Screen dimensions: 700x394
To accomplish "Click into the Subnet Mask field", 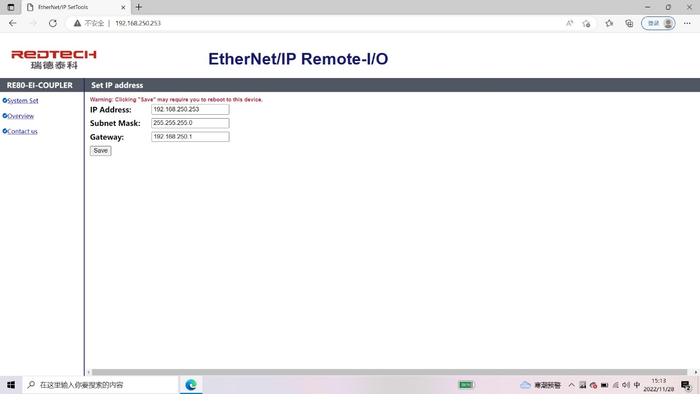I will (190, 123).
